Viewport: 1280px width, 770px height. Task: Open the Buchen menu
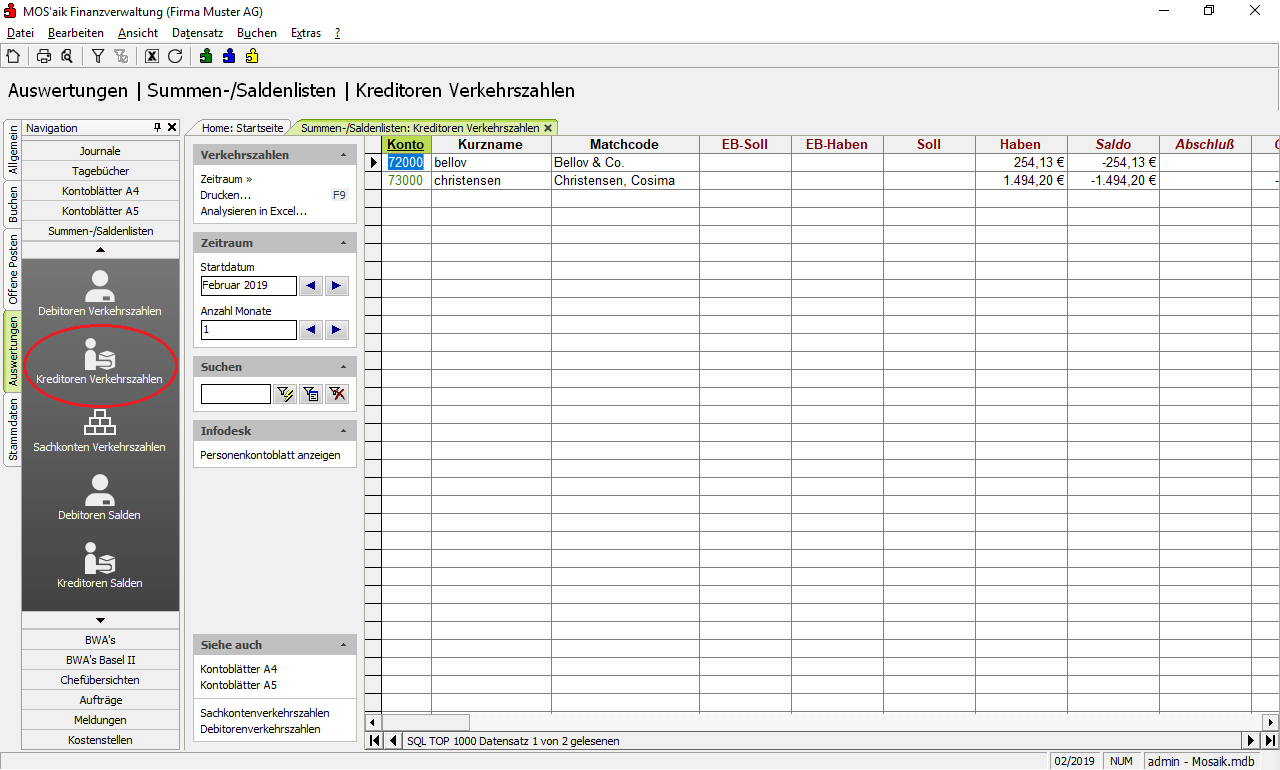(x=256, y=33)
